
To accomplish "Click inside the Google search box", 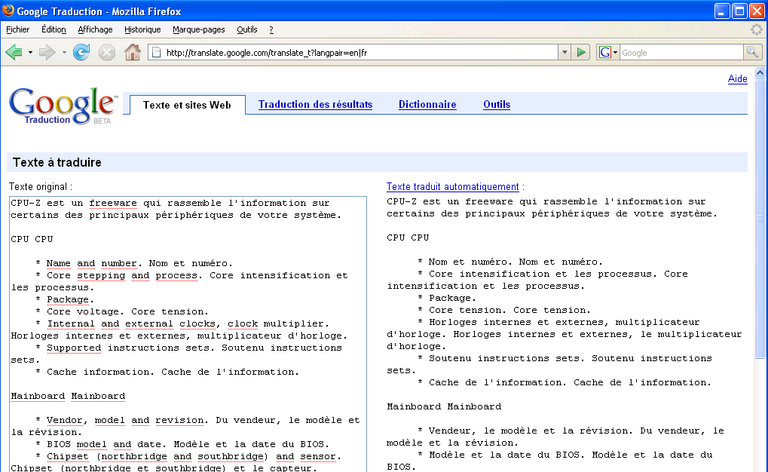I will [x=681, y=52].
